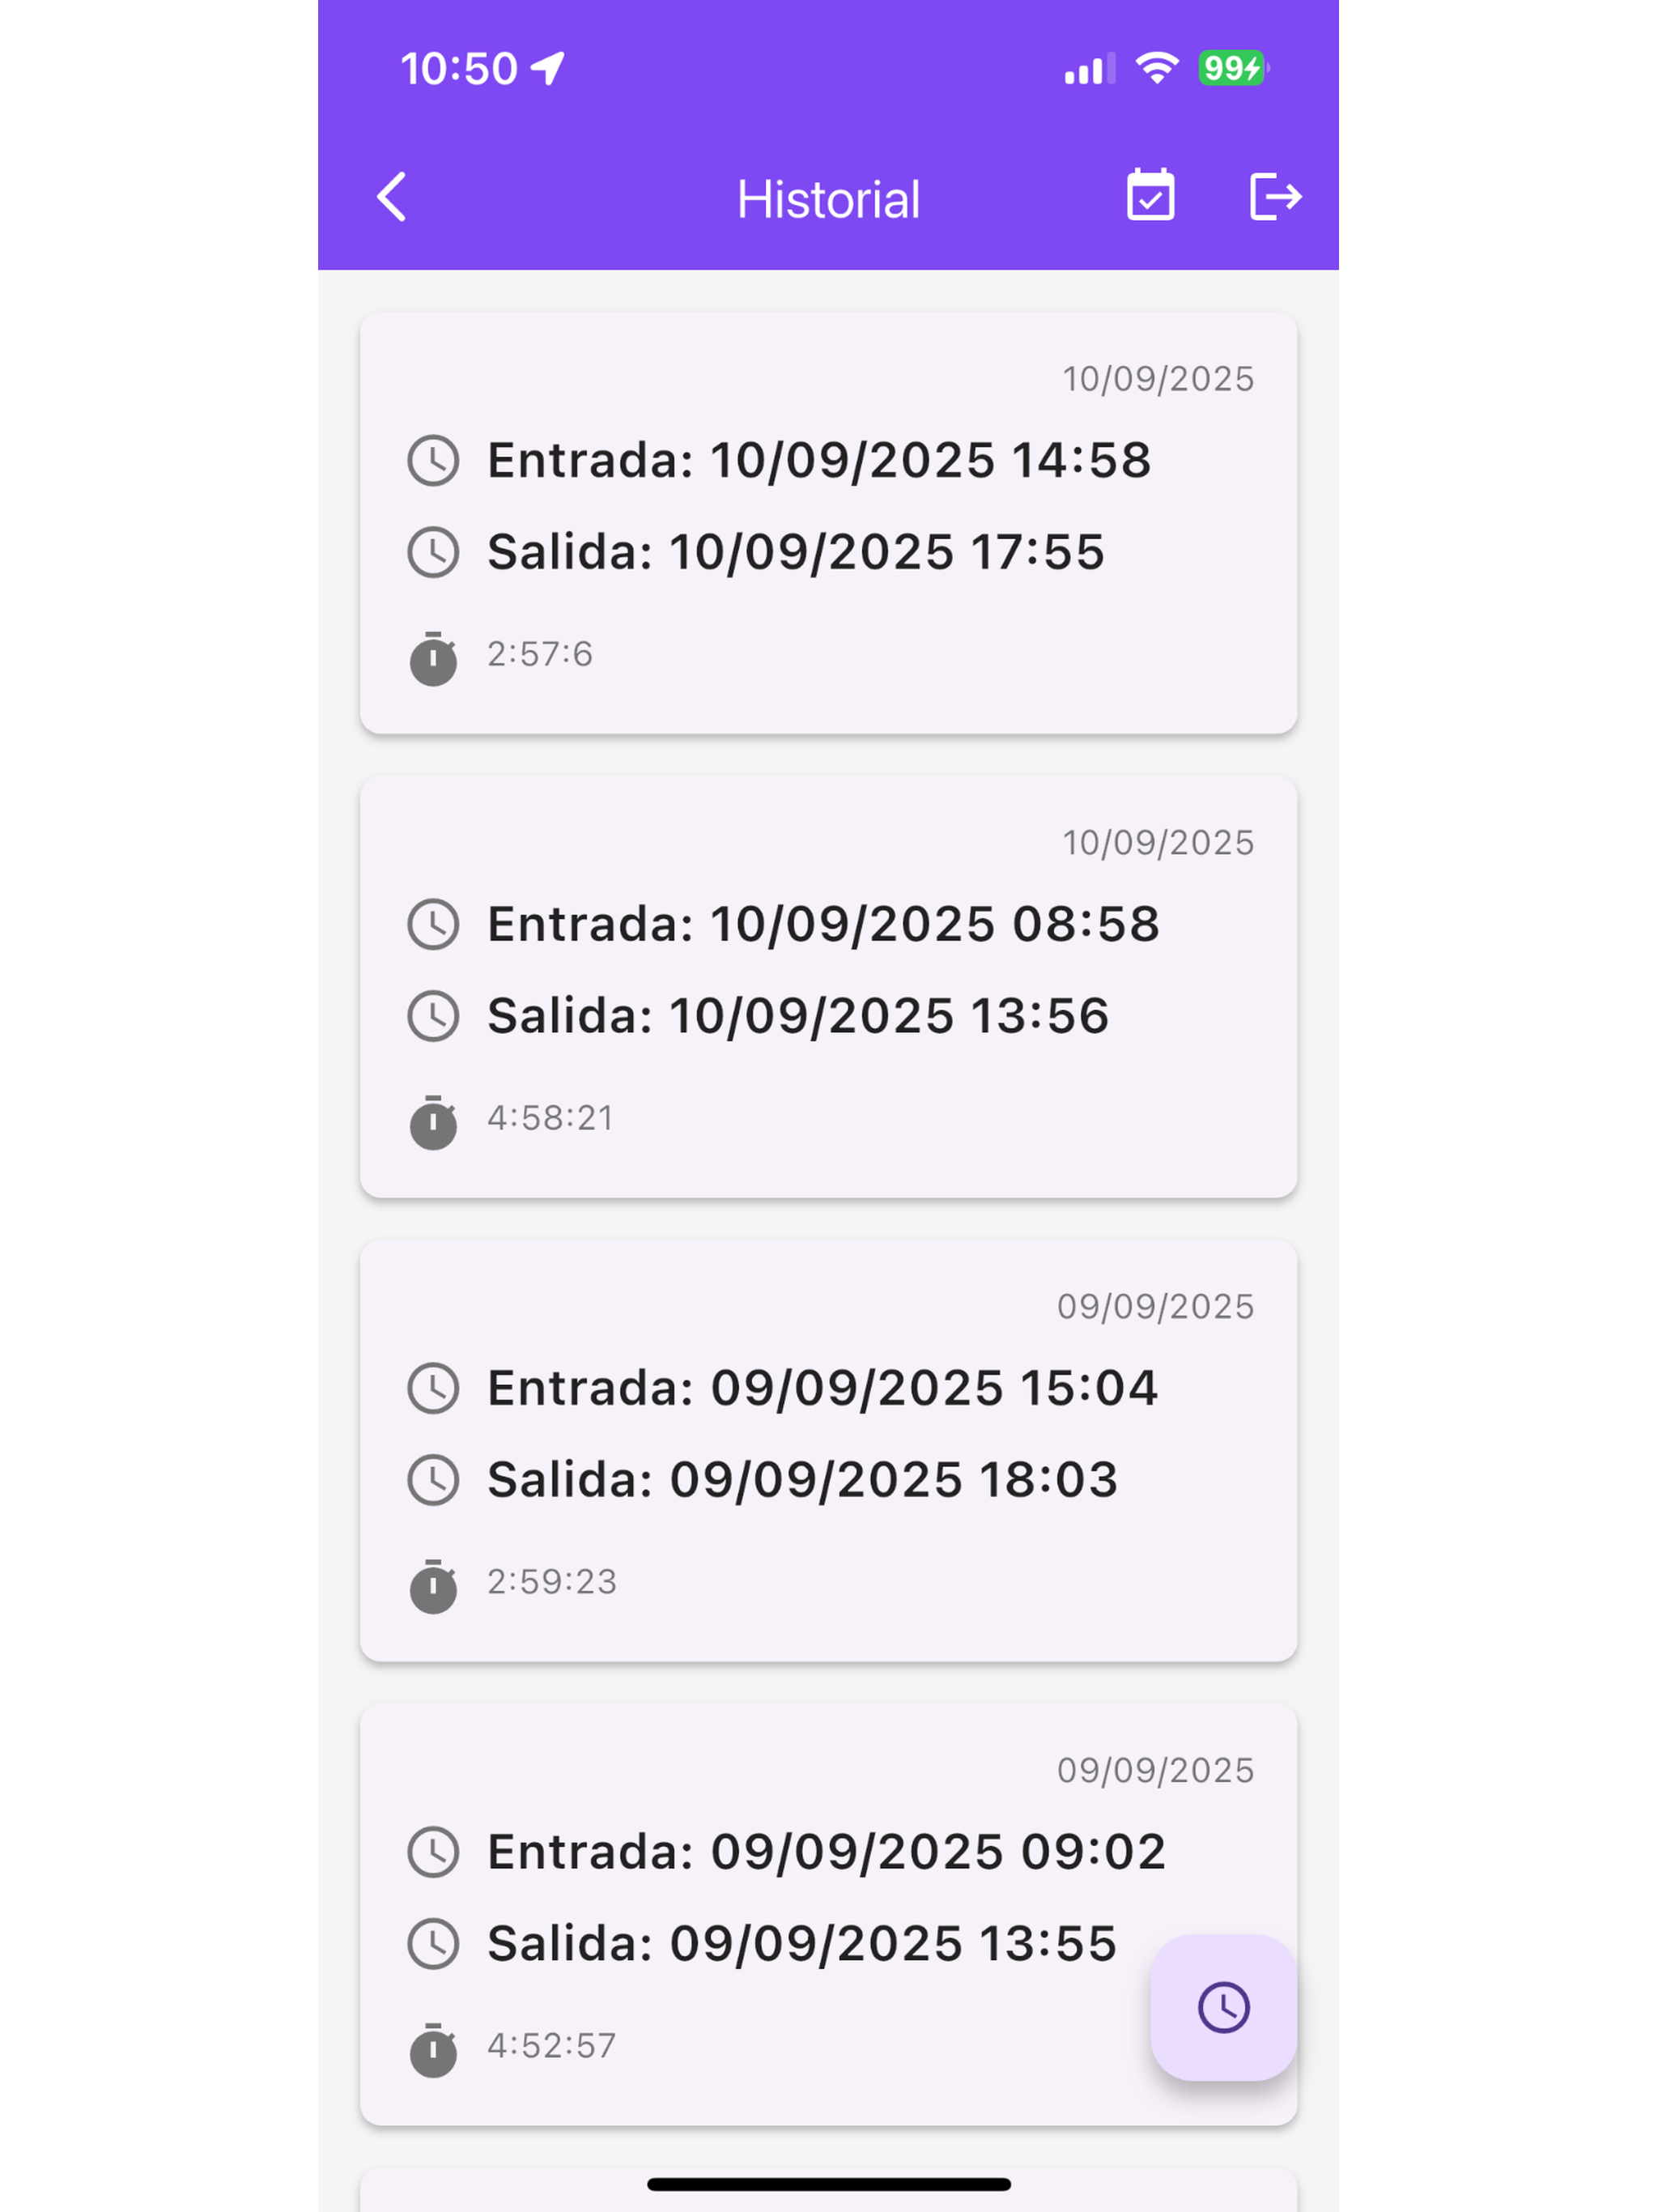Tap the back arrow in the header
Viewport: 1658px width, 2212px height.
point(392,197)
